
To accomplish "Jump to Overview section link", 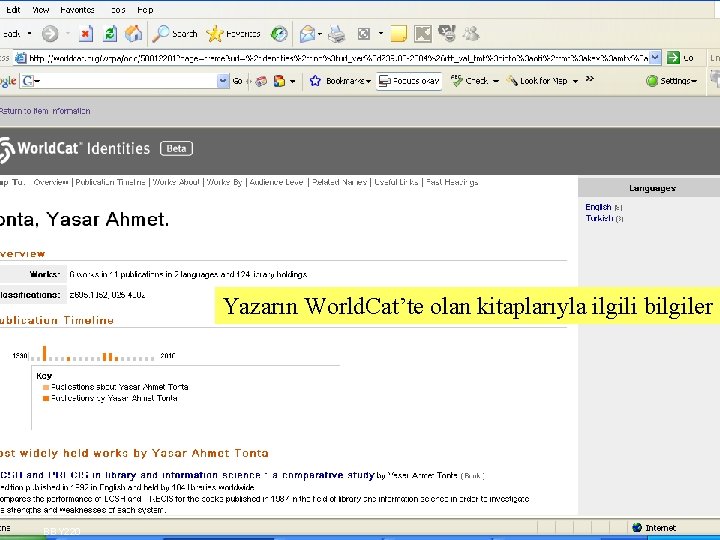I will pyautogui.click(x=51, y=182).
